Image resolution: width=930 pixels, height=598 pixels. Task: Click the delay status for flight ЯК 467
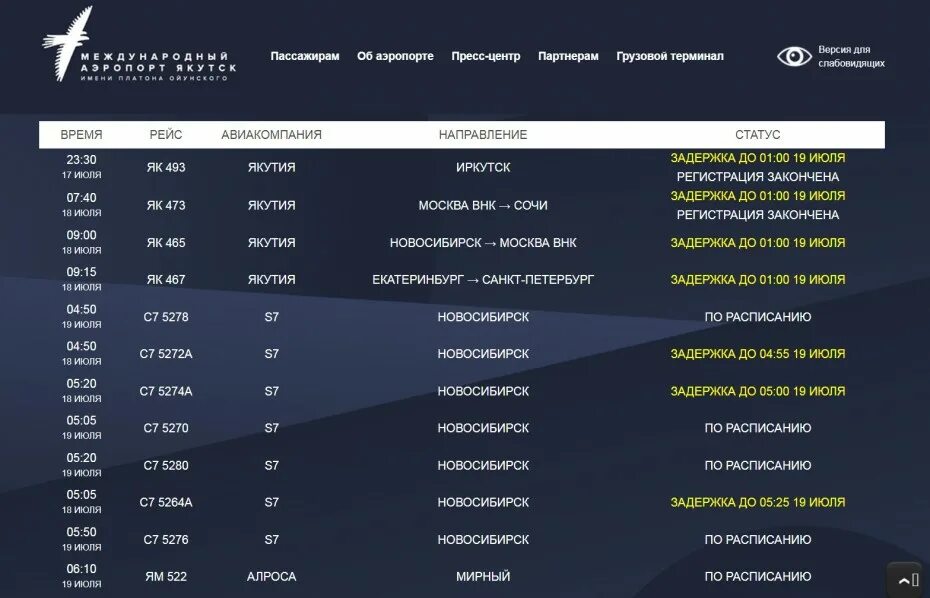[x=757, y=279]
